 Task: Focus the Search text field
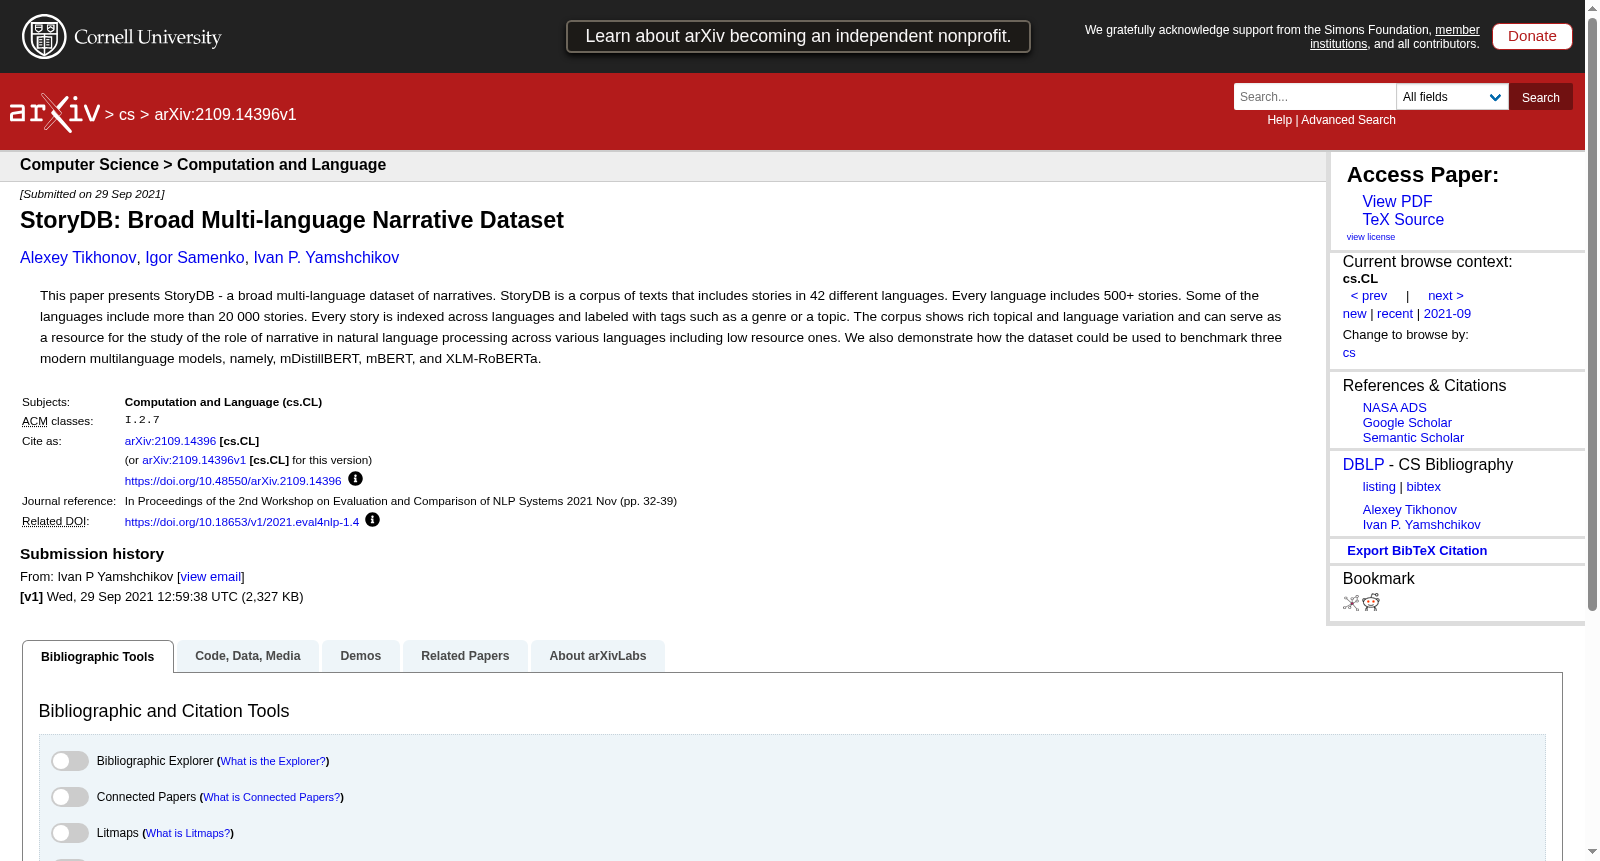1315,97
